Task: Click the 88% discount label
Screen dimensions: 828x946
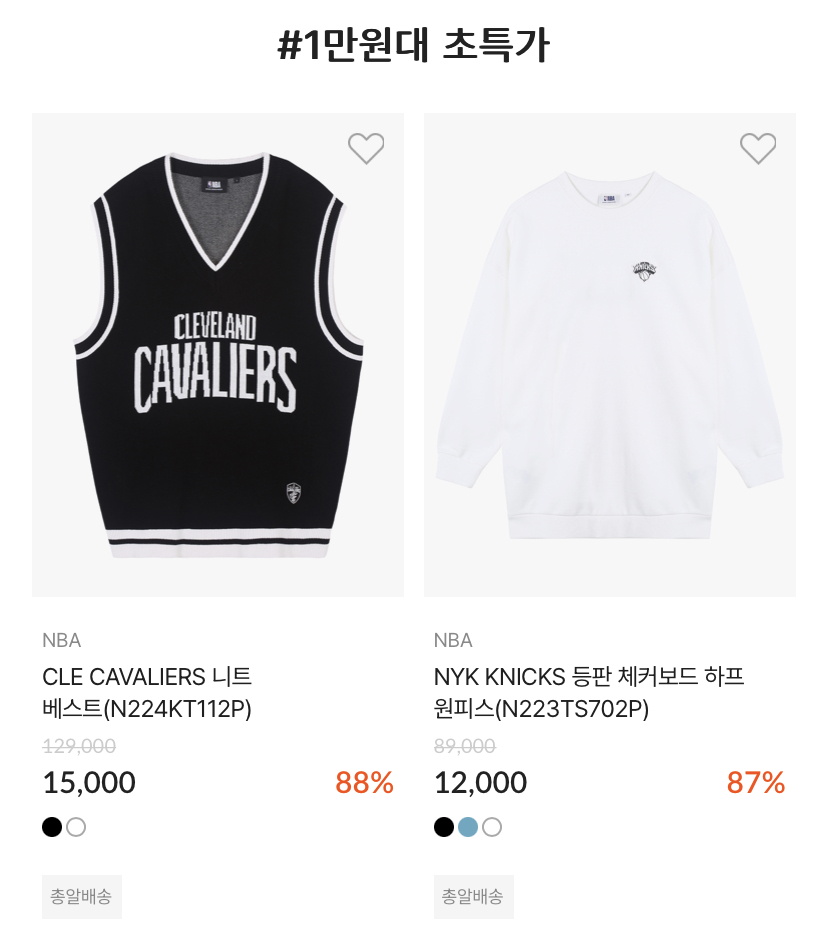Action: 364,783
